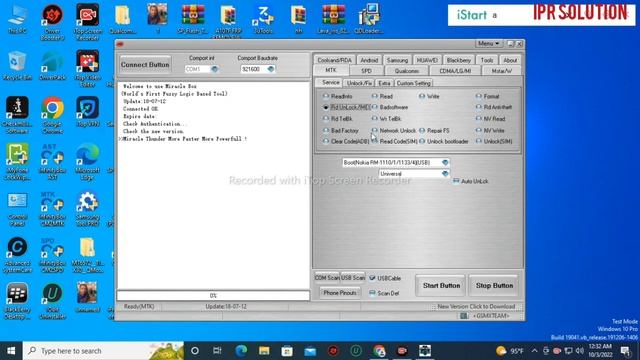Launch the Samsung Tool PRO shortcut
This screenshot has width=640, height=360.
pyautogui.click(x=87, y=208)
